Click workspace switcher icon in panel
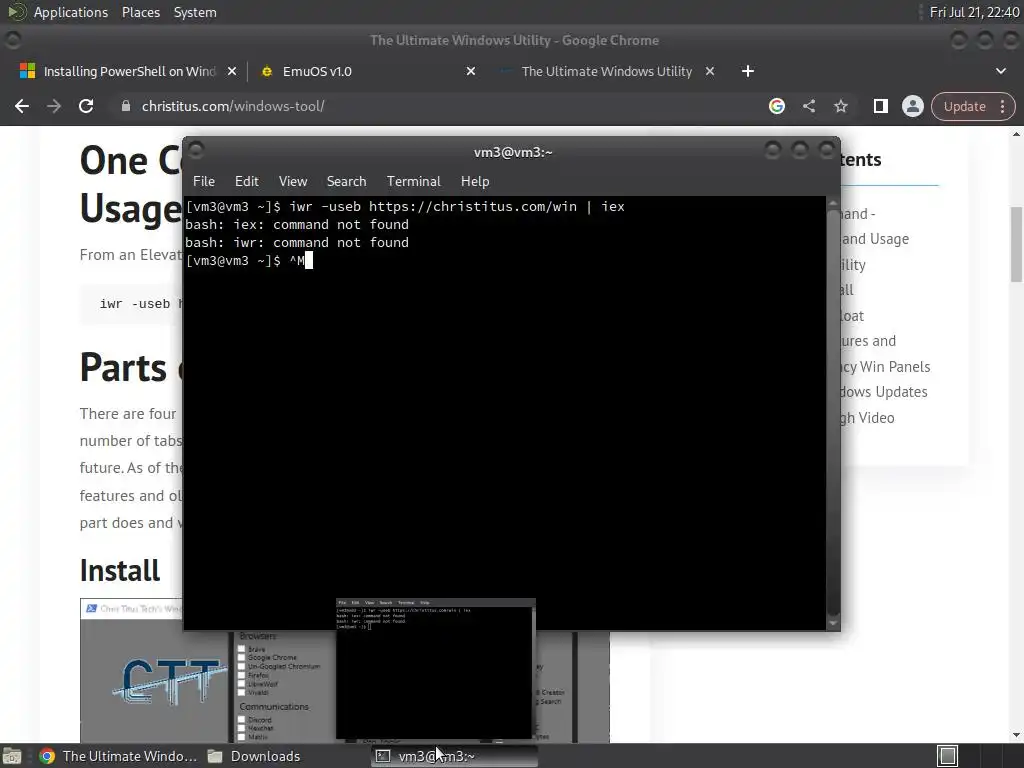Viewport: 1024px width, 768px height. point(947,756)
